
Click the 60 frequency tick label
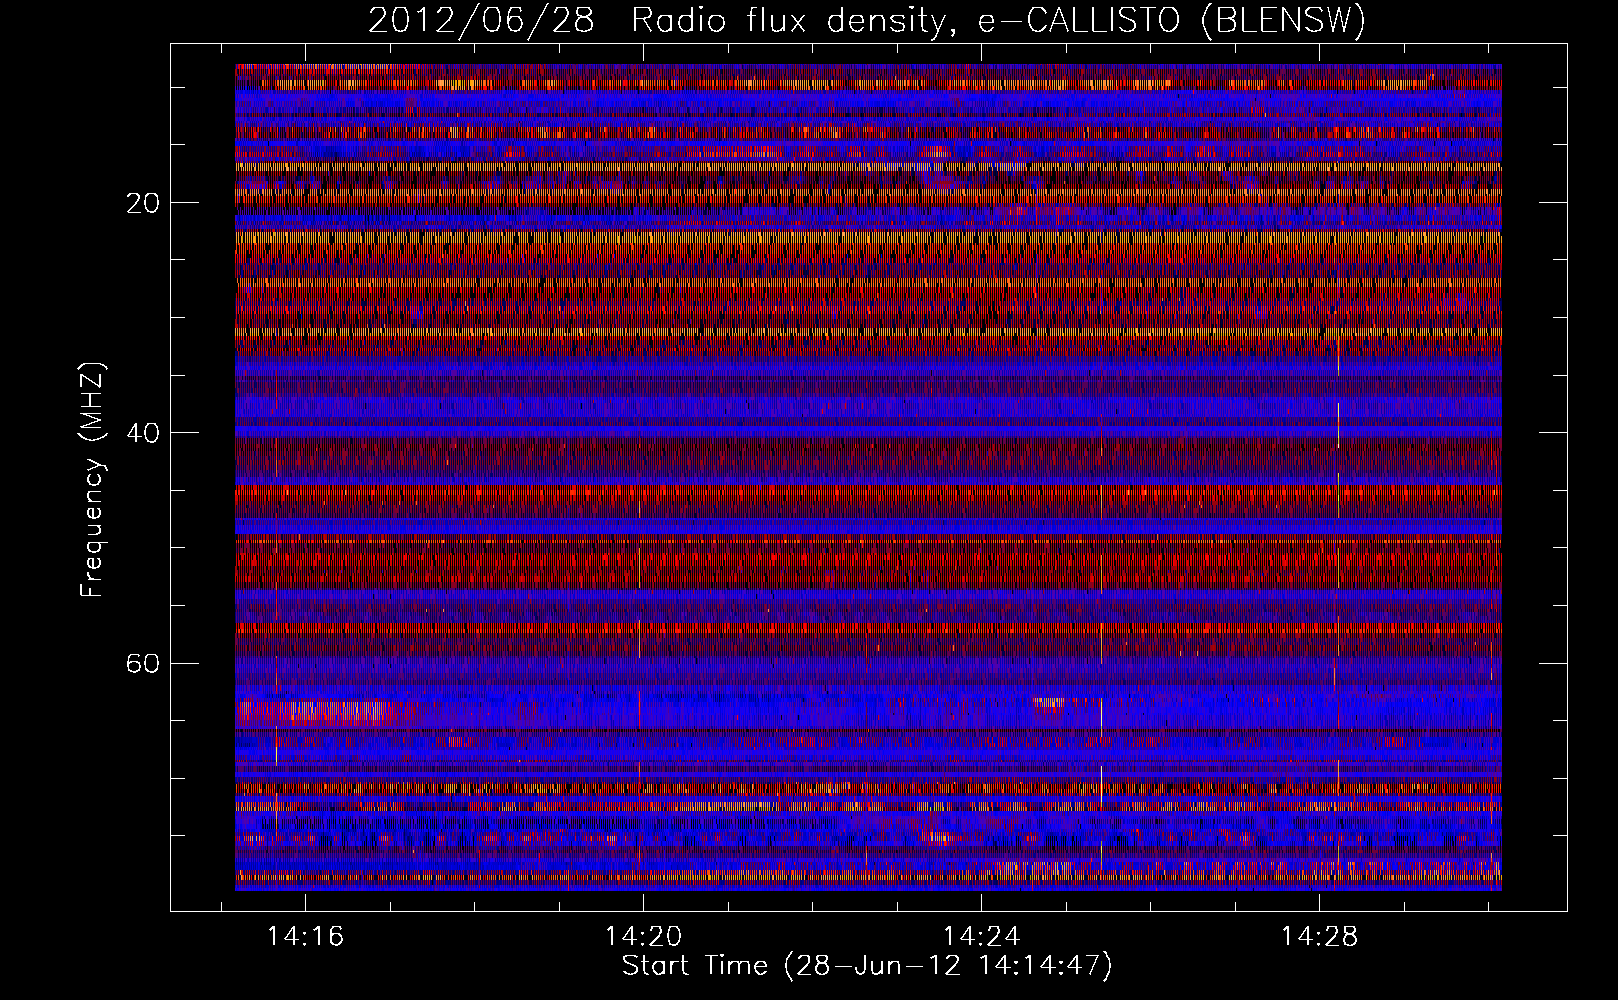tap(143, 663)
